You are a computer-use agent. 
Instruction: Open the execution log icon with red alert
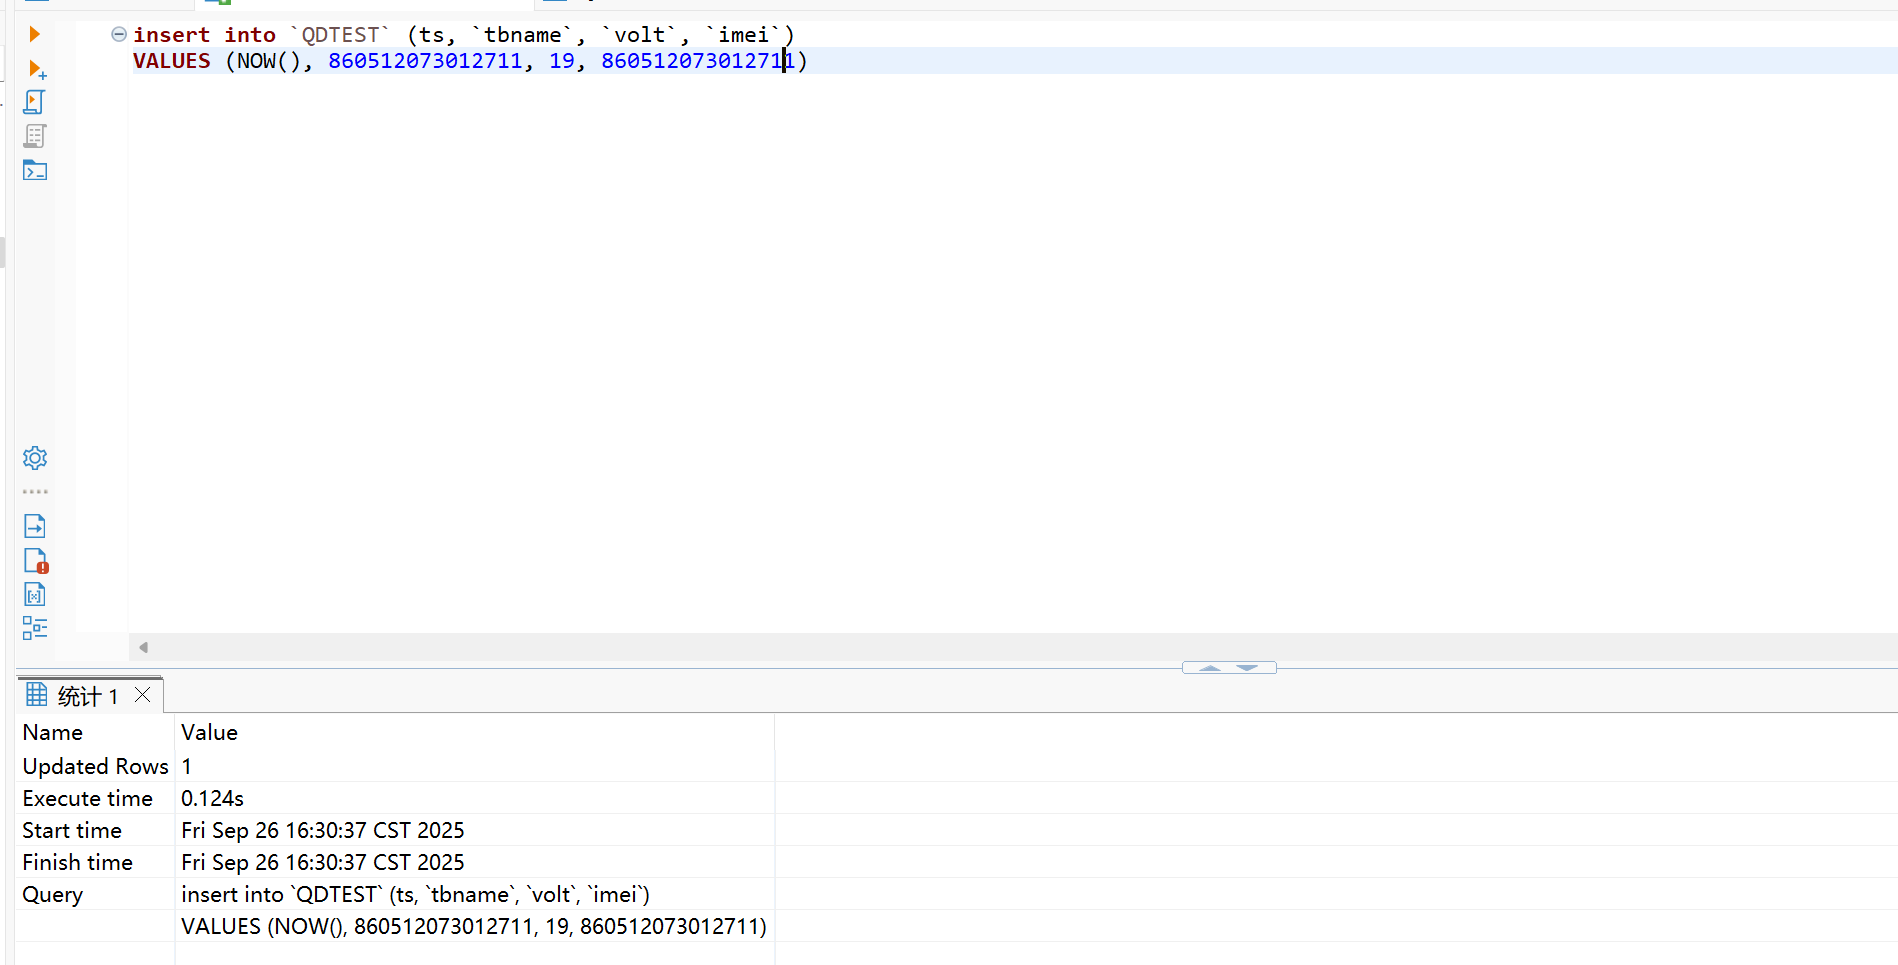(x=35, y=561)
